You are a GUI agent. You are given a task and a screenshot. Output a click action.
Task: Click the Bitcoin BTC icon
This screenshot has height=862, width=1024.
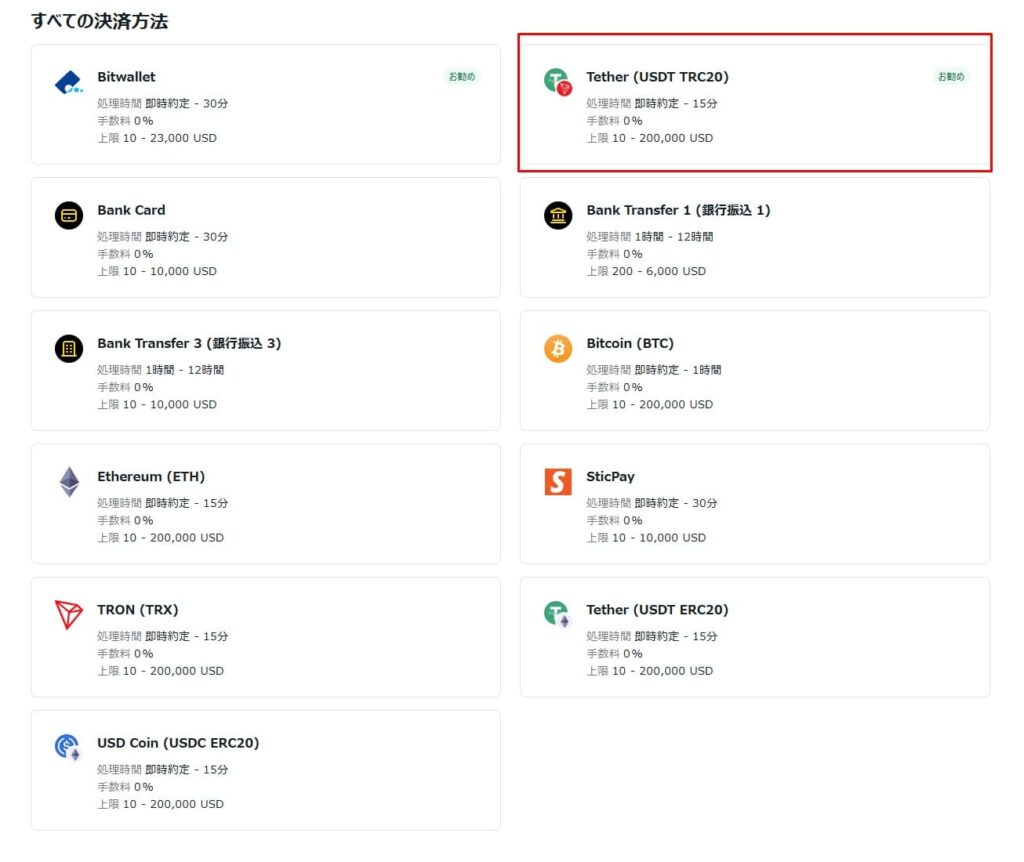point(556,349)
